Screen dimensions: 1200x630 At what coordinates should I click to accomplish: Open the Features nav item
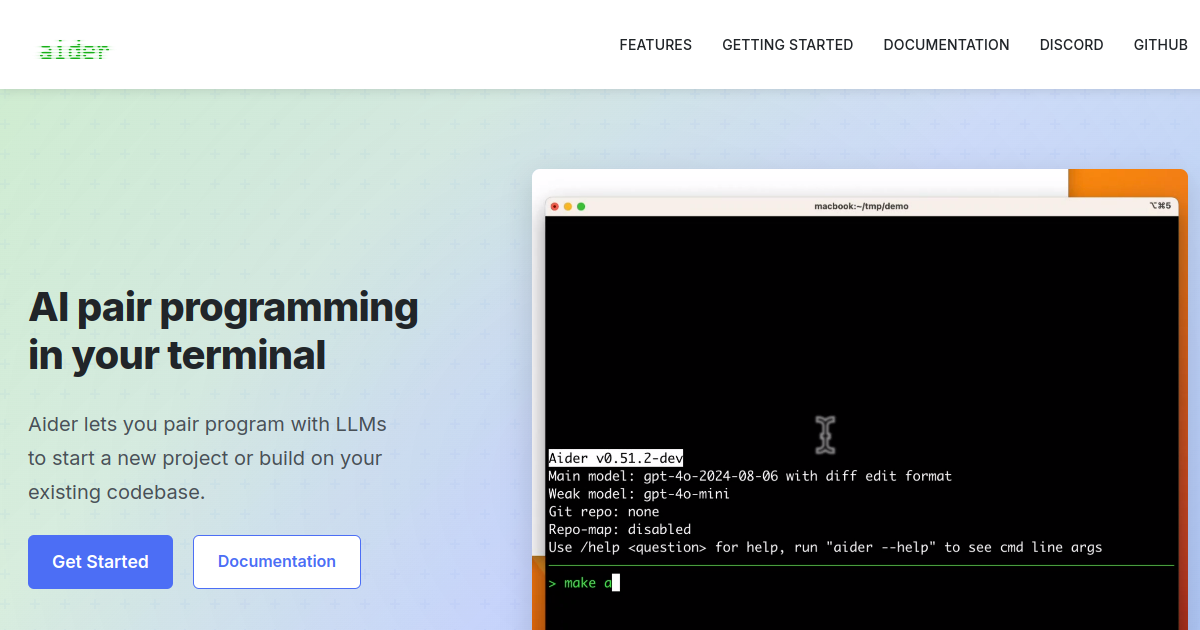click(655, 45)
